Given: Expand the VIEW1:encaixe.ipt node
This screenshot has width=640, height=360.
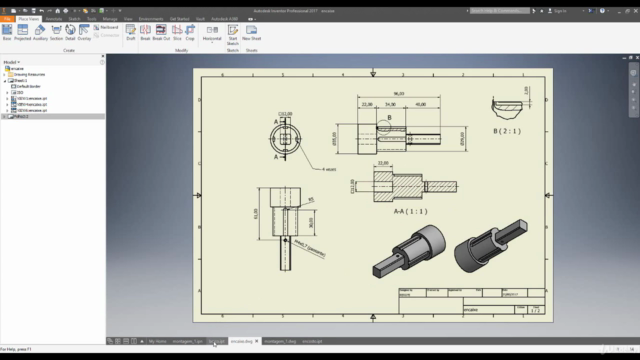Looking at the screenshot, I should coord(7,98).
